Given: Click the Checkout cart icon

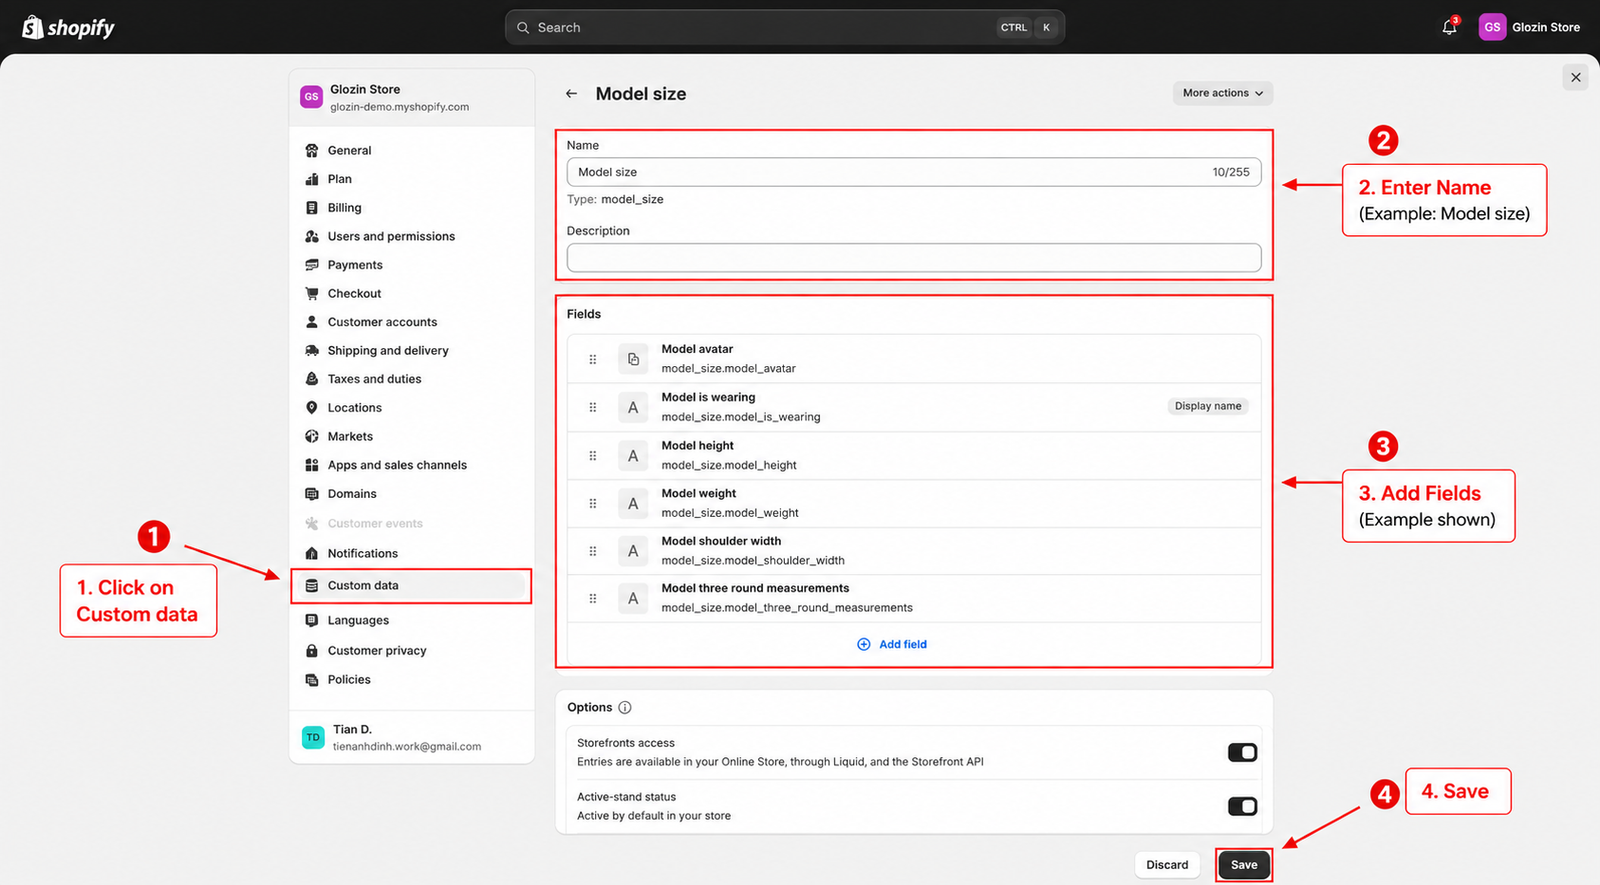Looking at the screenshot, I should point(312,294).
